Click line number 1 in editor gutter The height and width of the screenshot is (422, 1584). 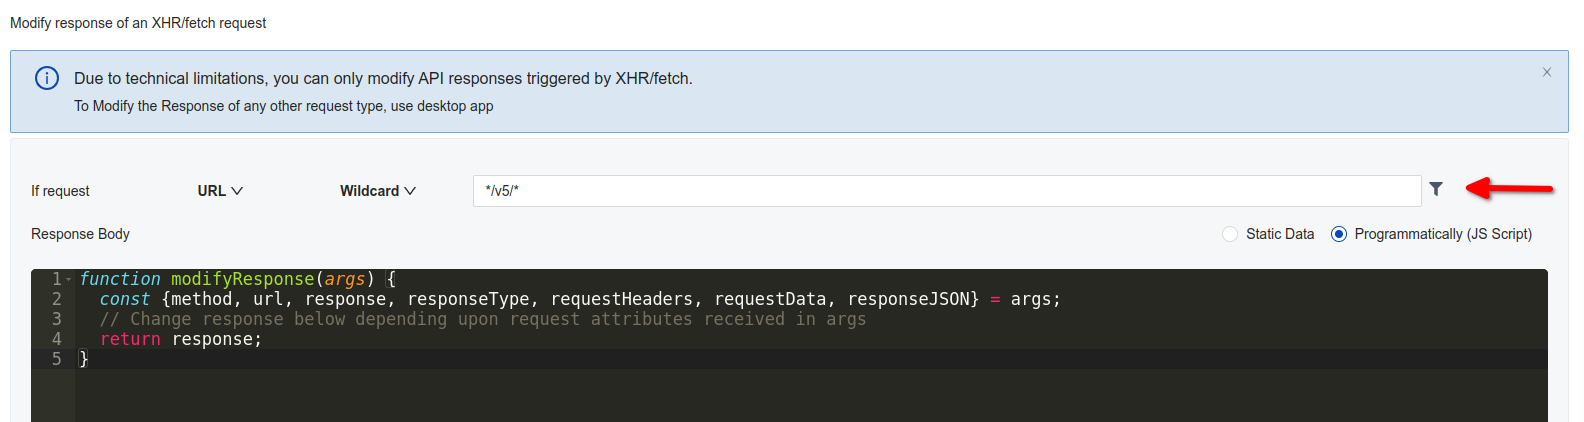coord(57,279)
